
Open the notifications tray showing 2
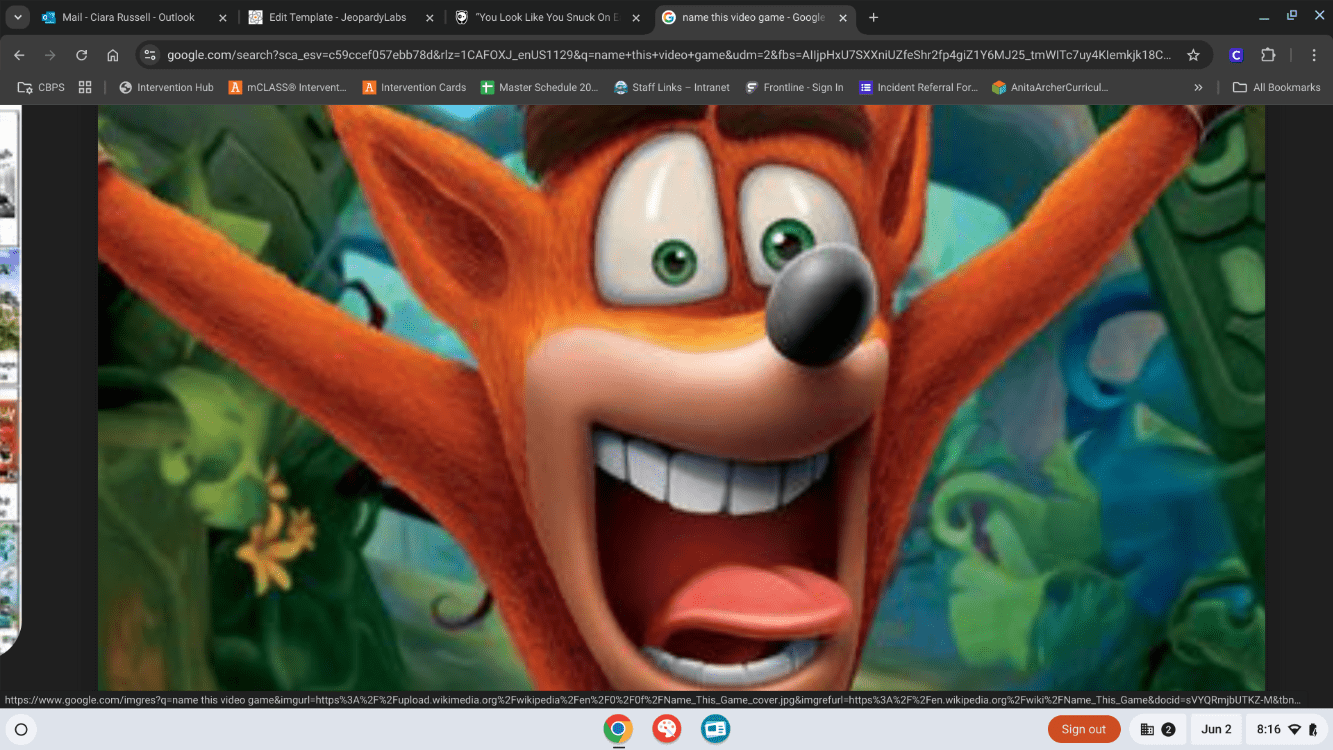click(x=1157, y=729)
